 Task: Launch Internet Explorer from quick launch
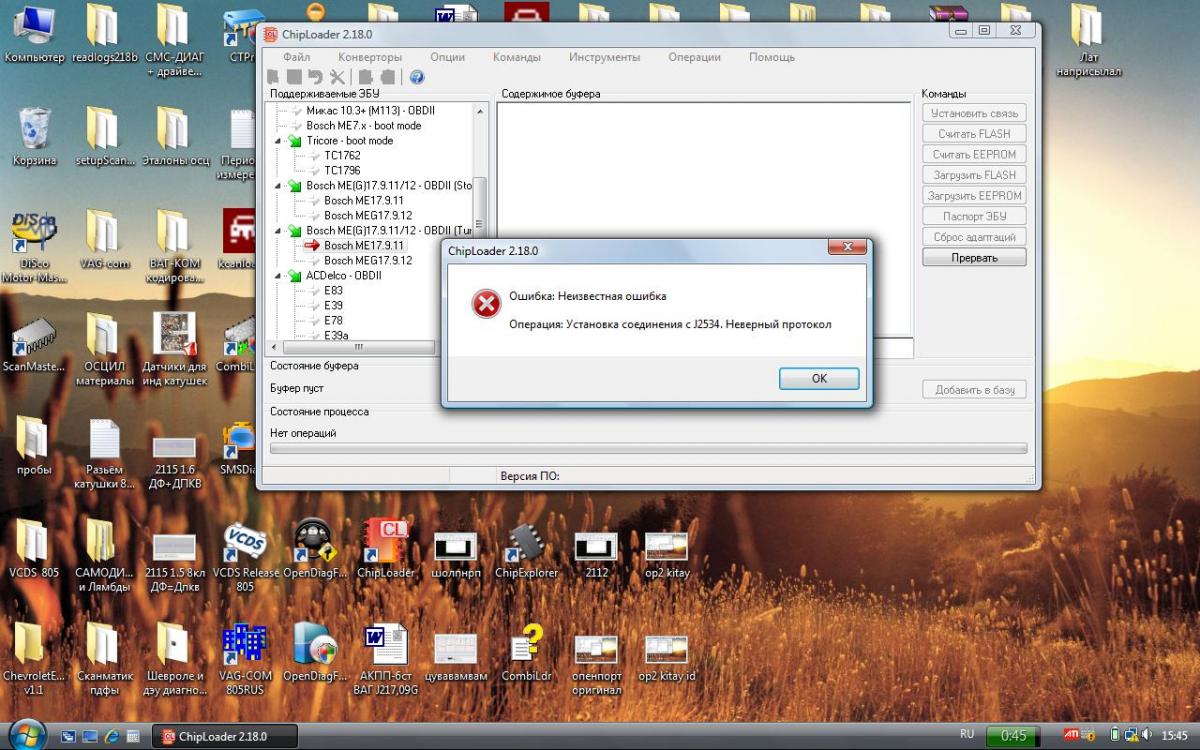tap(109, 736)
